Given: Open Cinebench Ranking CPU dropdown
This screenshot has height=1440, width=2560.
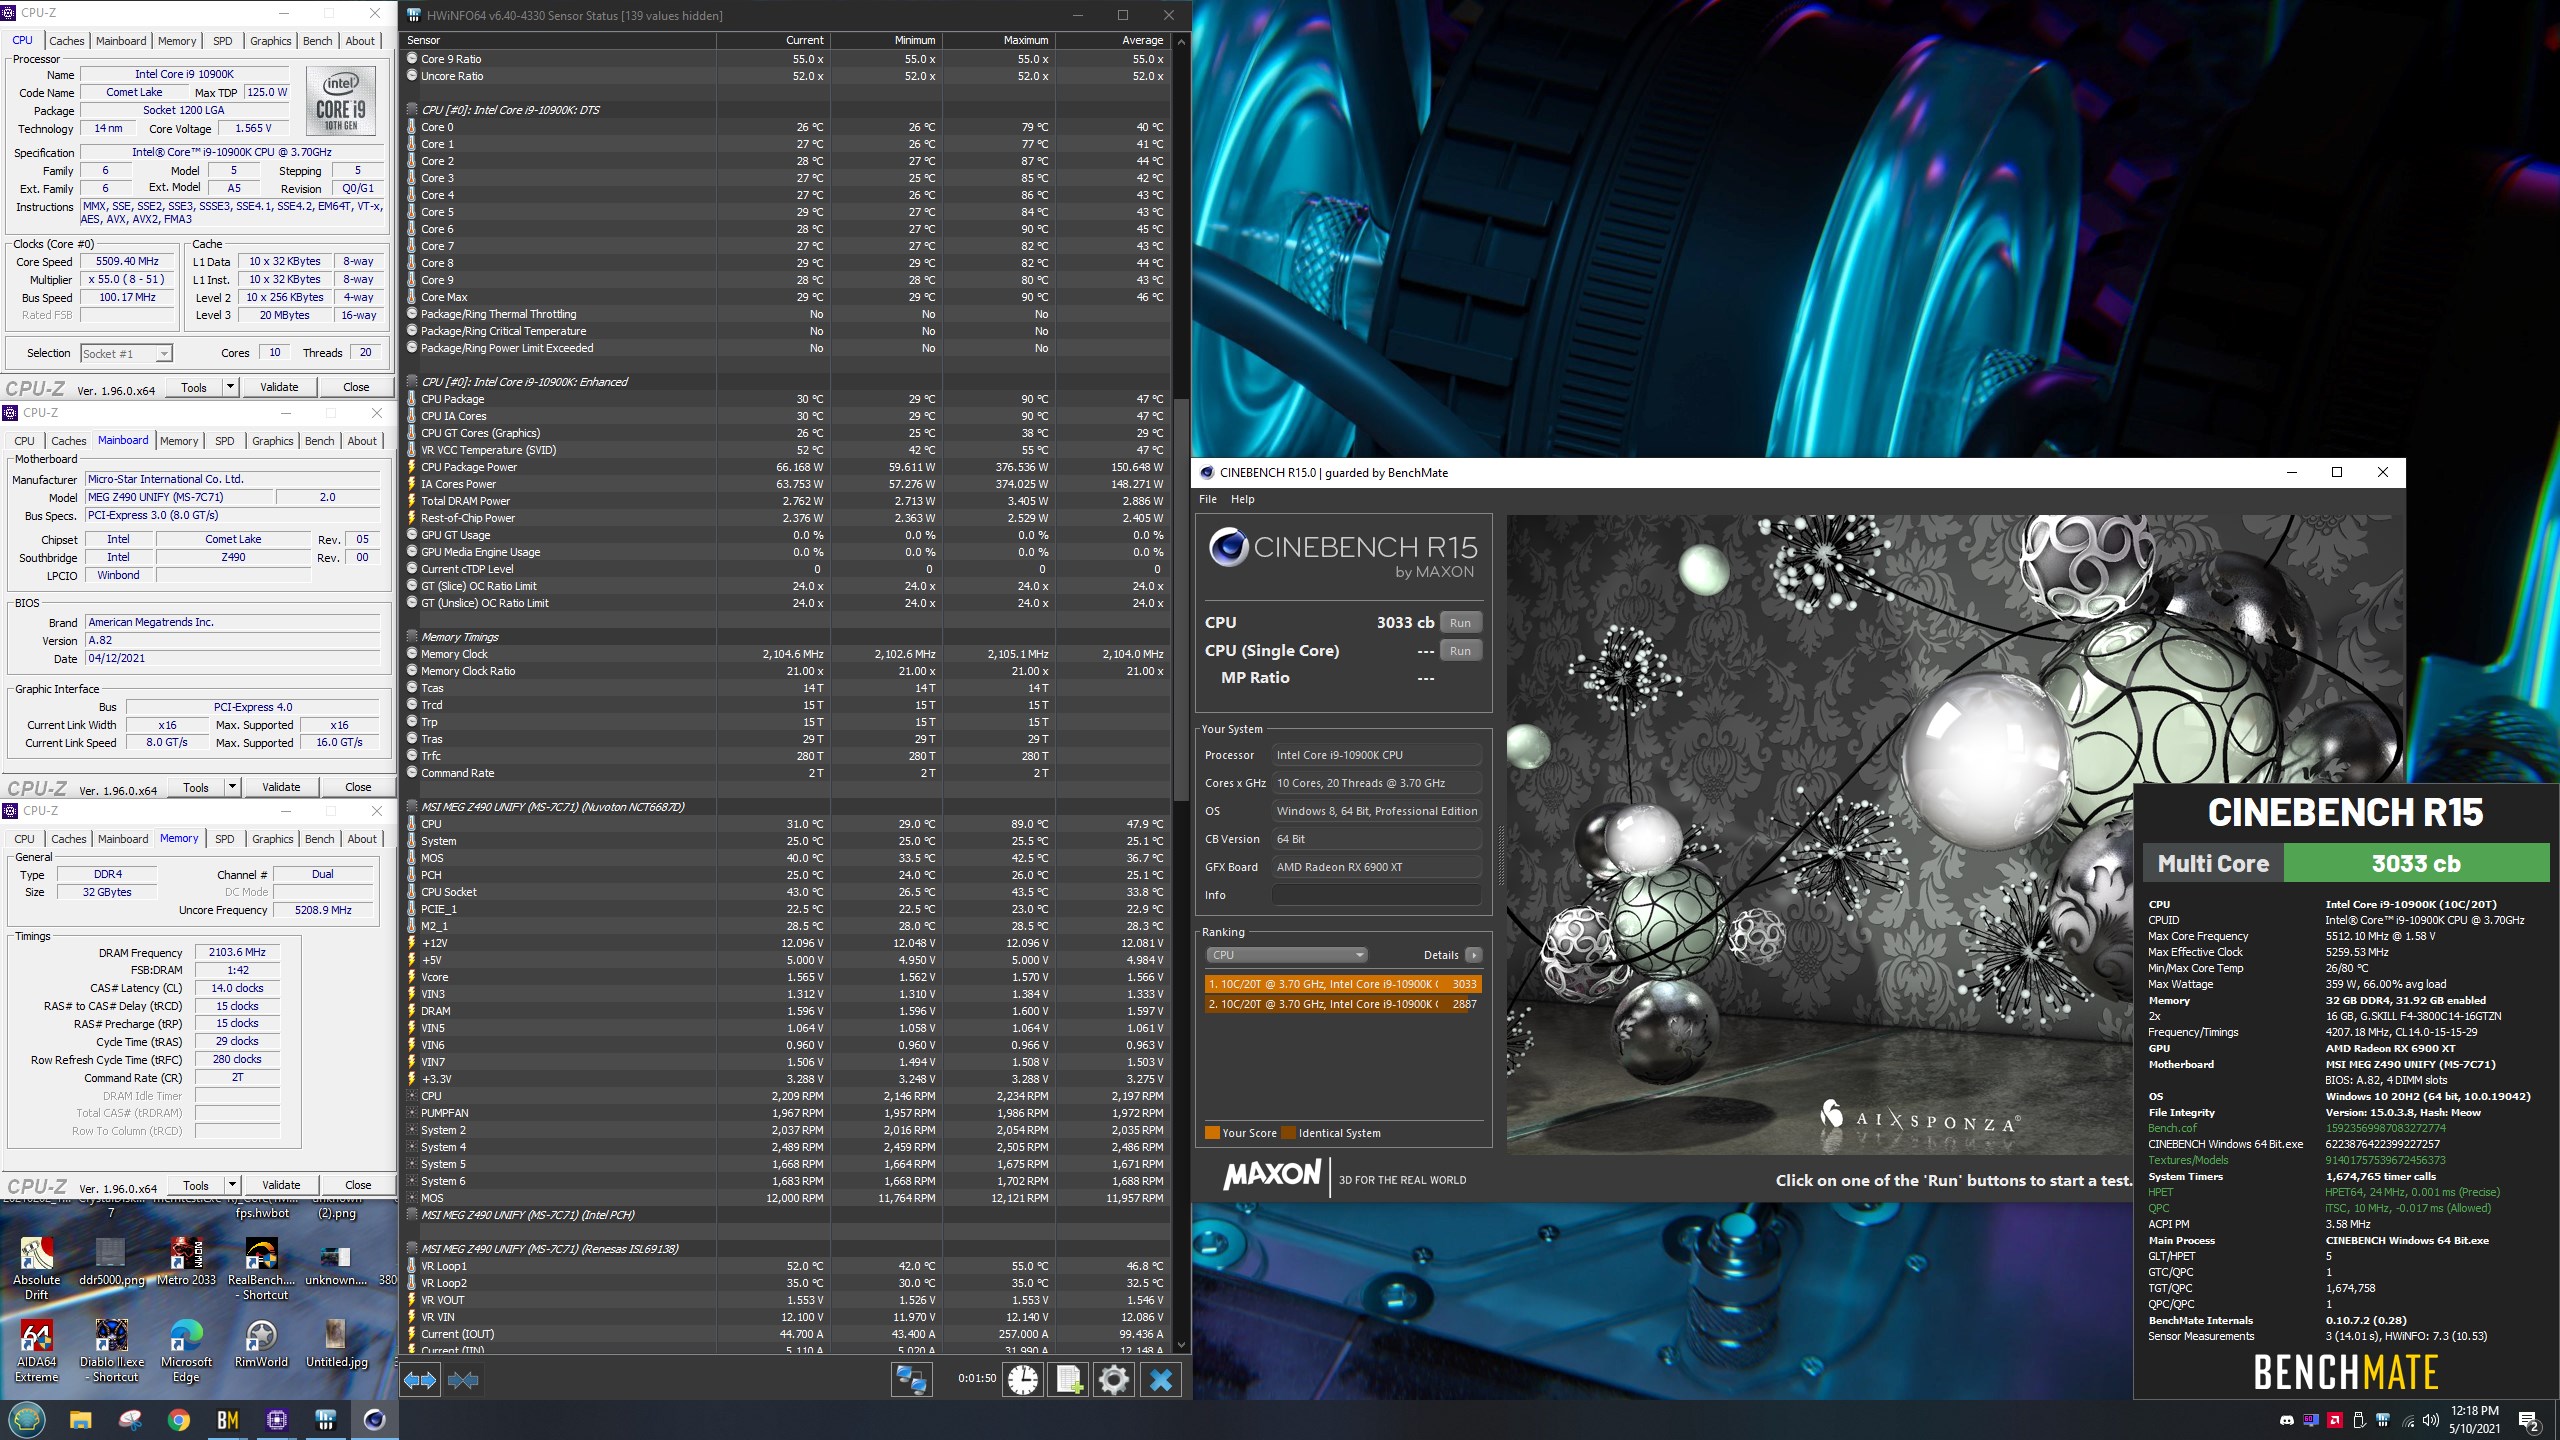Looking at the screenshot, I should point(1286,955).
